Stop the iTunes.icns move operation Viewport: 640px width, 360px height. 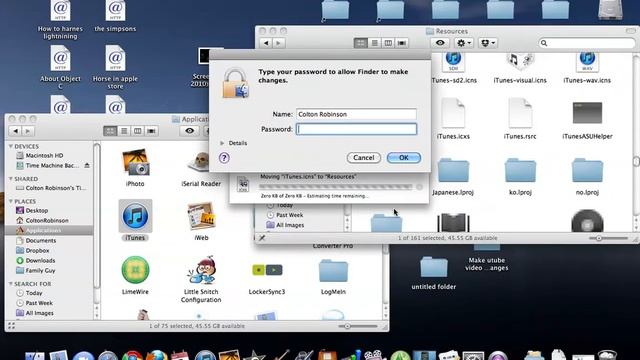419,187
